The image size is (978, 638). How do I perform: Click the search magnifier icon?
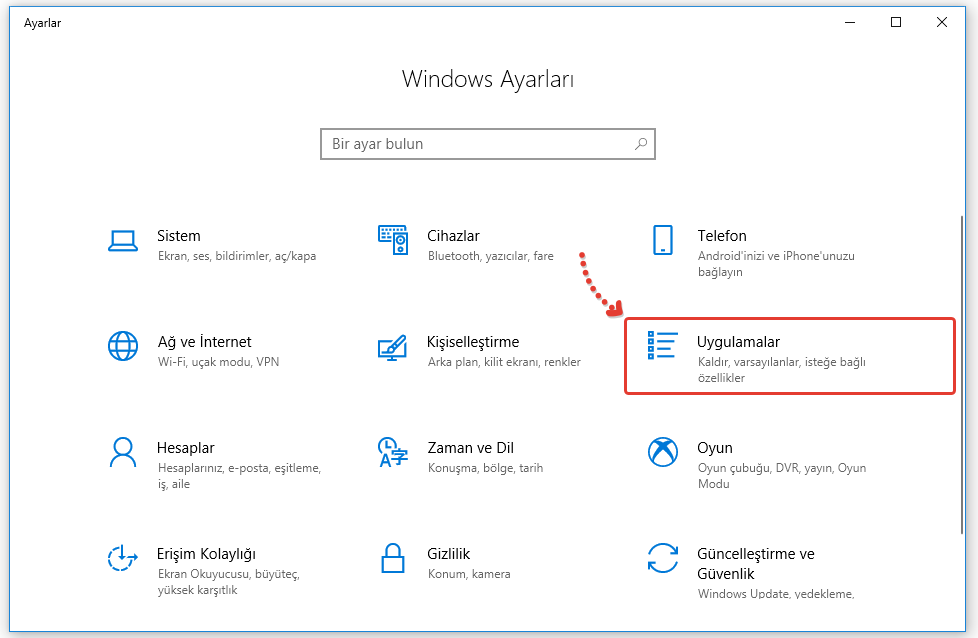pyautogui.click(x=641, y=144)
